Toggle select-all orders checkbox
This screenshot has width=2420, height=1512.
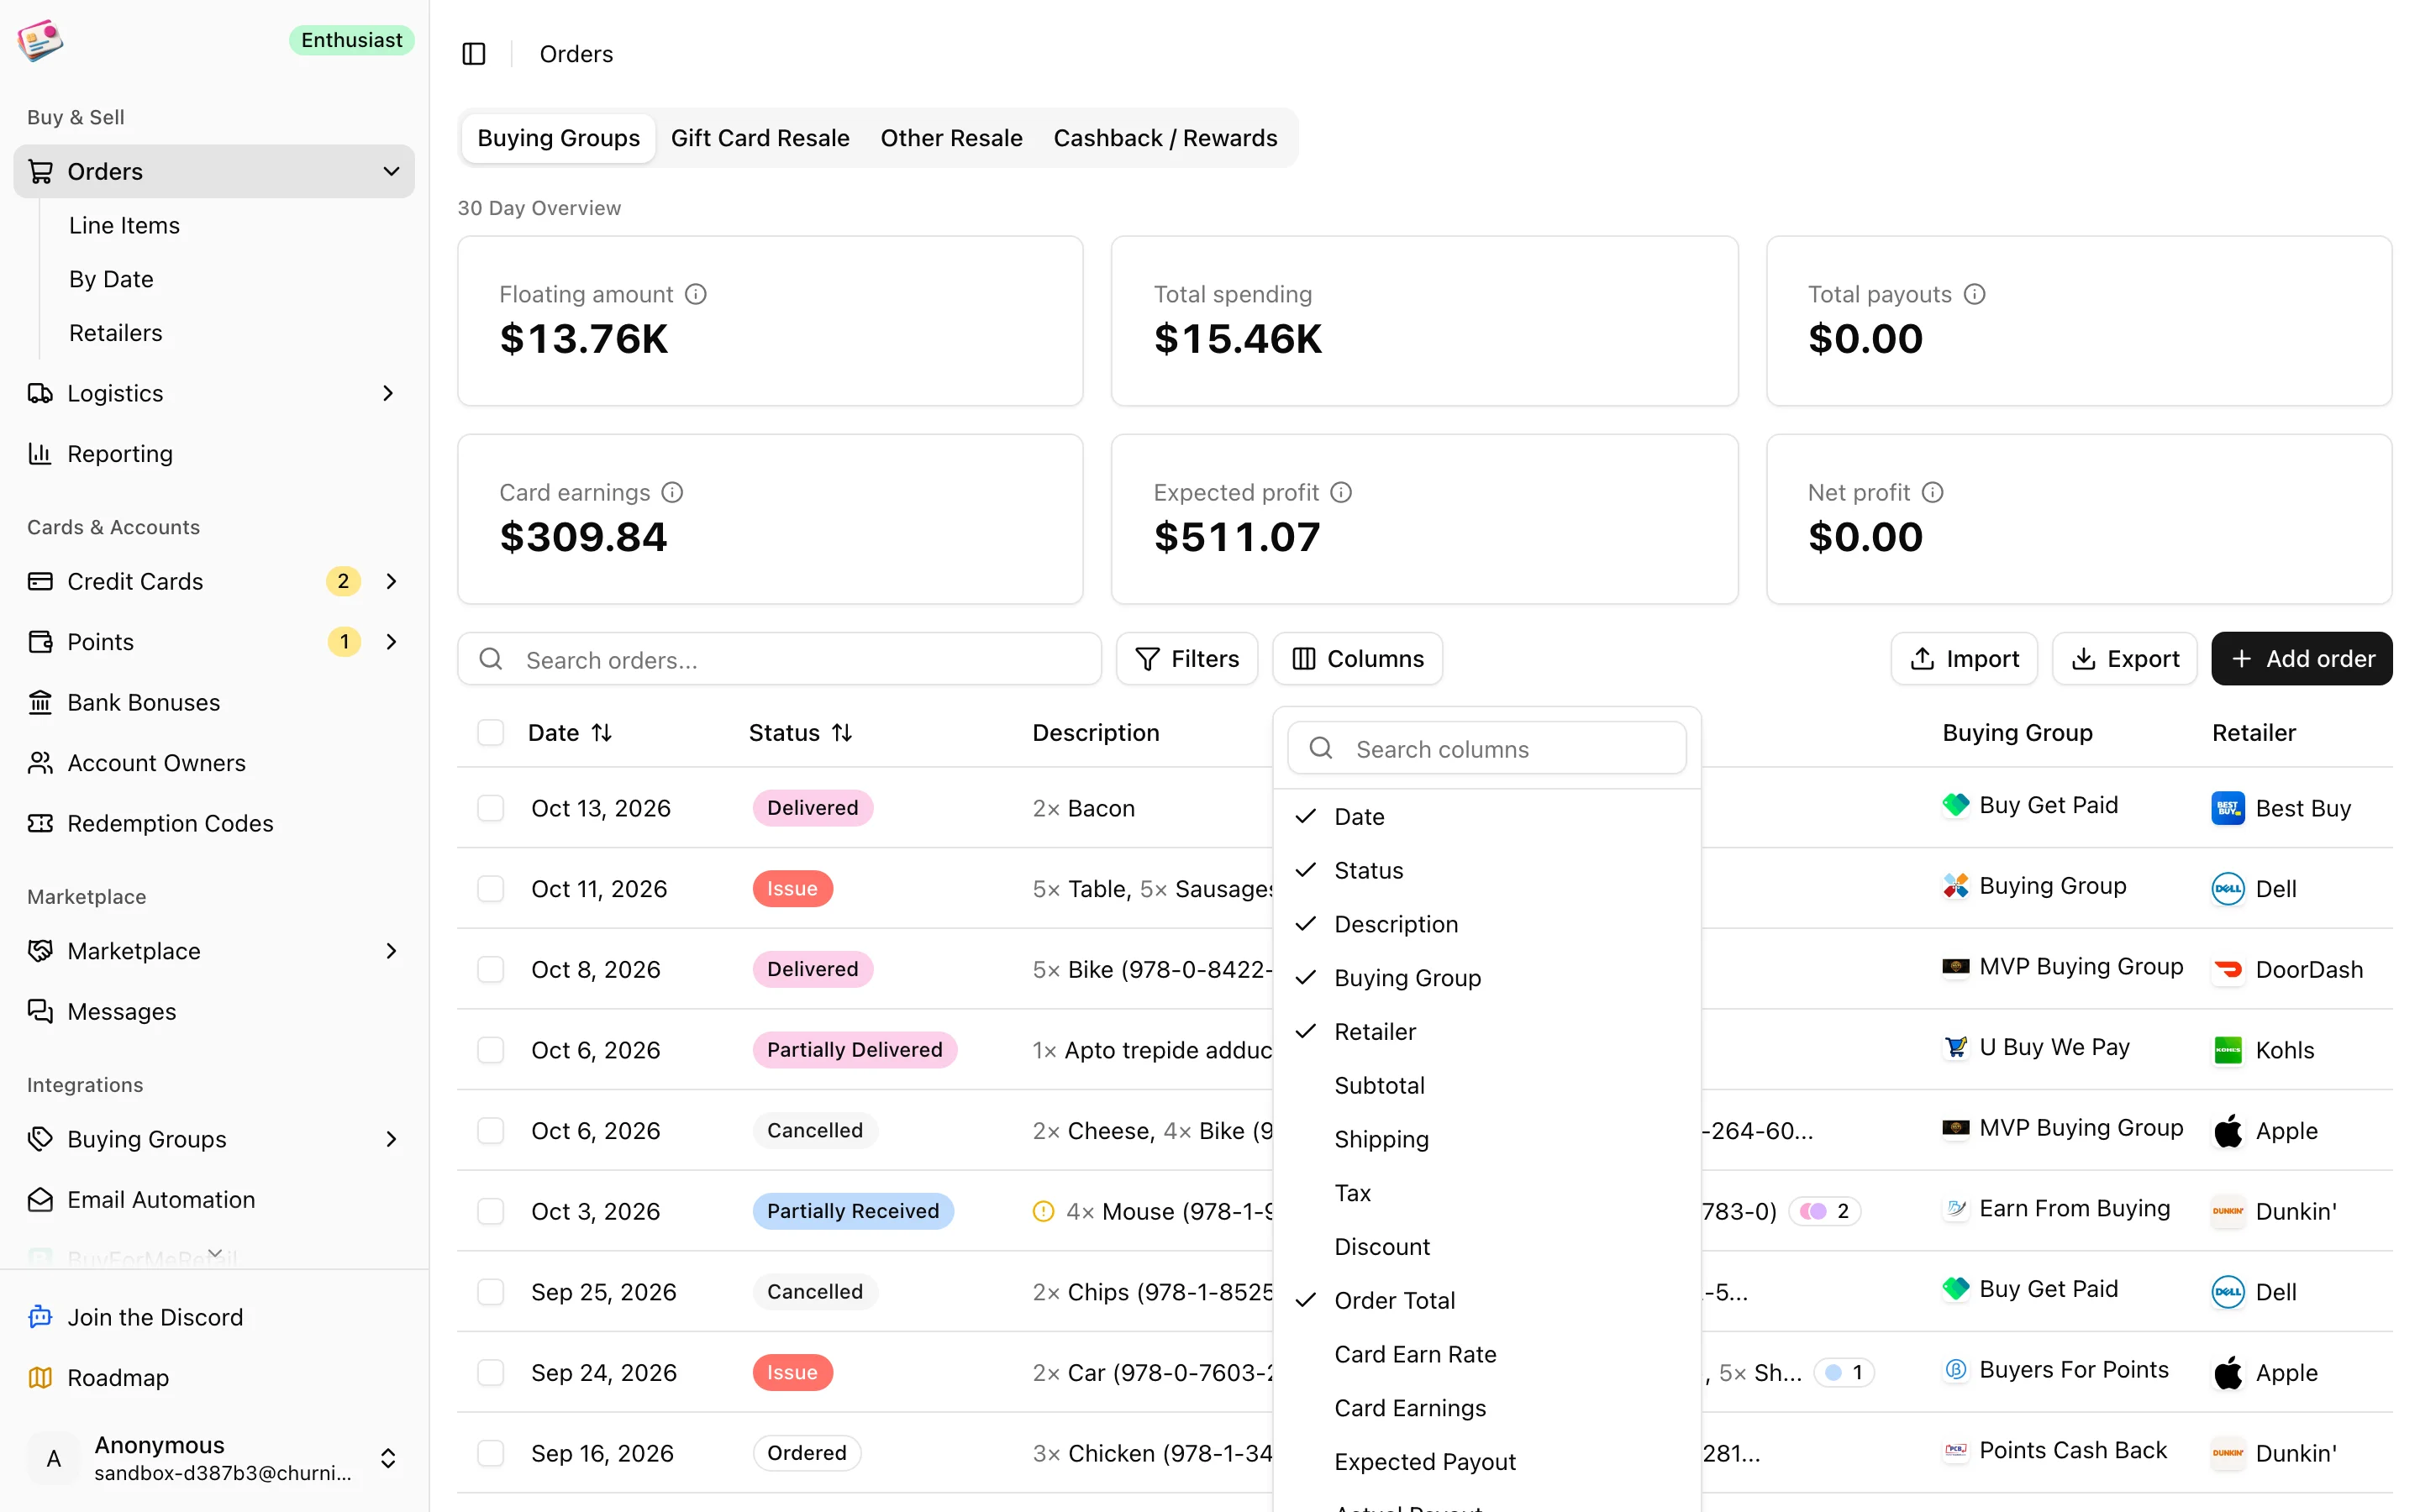pos(490,733)
